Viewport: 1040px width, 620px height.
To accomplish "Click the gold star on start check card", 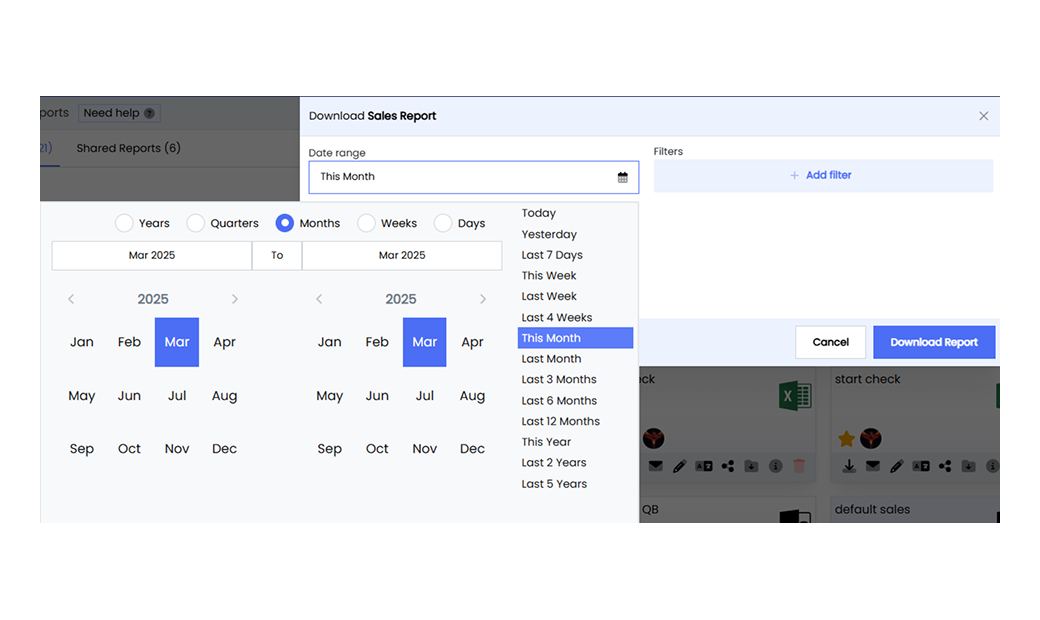I will pyautogui.click(x=846, y=439).
